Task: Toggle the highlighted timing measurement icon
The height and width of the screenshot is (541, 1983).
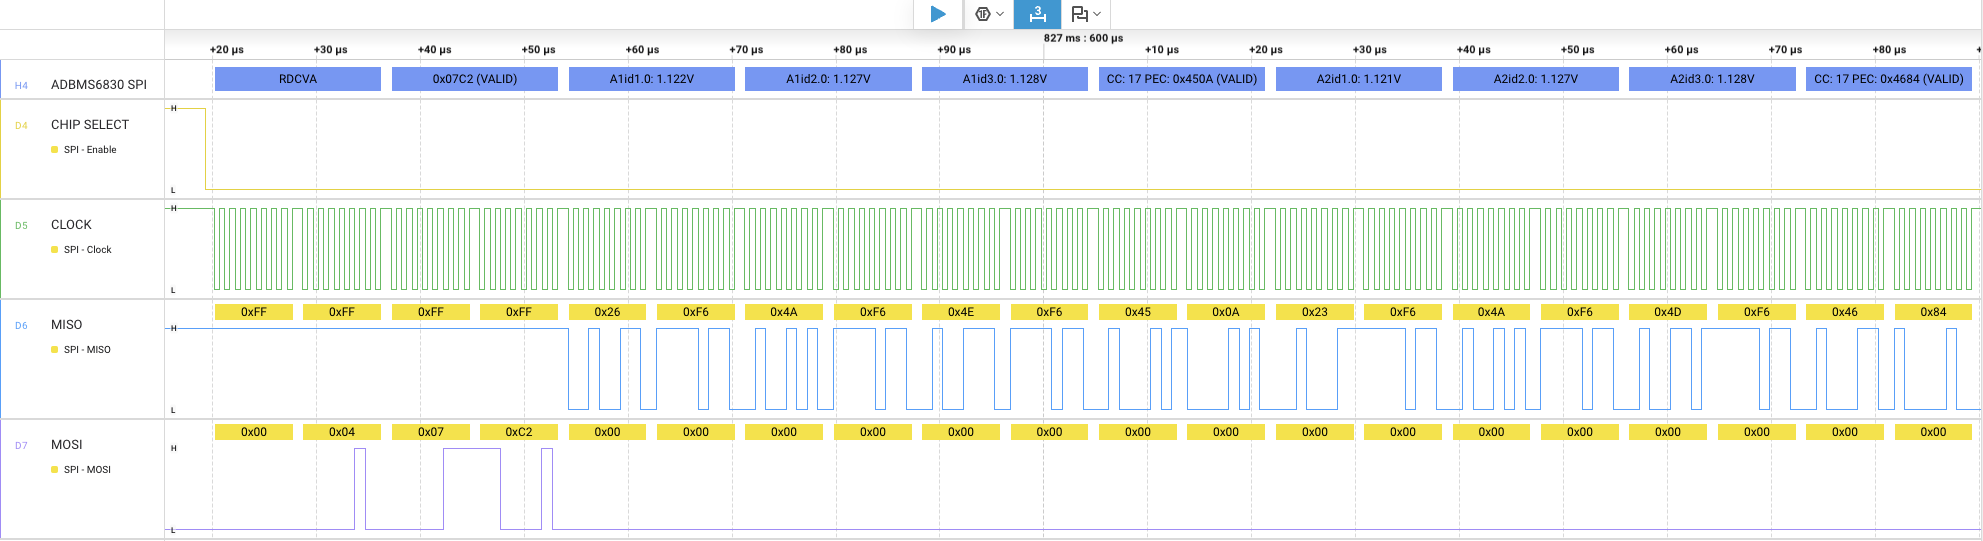Action: pos(1038,14)
